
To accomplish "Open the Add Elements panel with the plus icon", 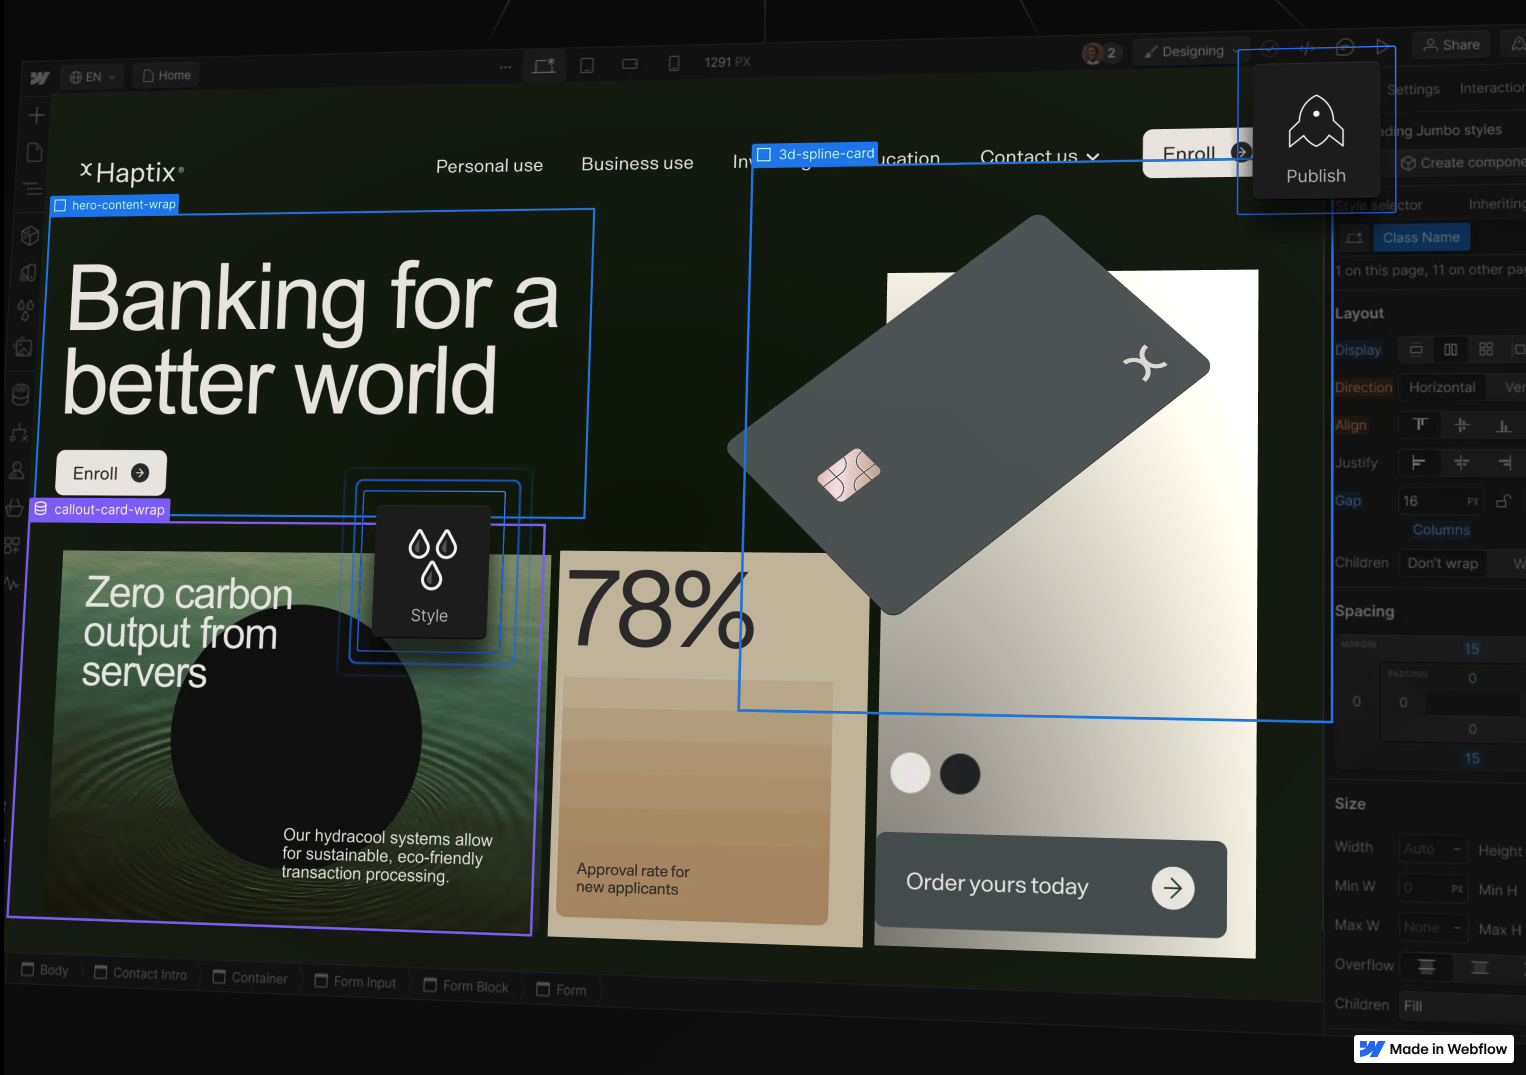I will [35, 114].
